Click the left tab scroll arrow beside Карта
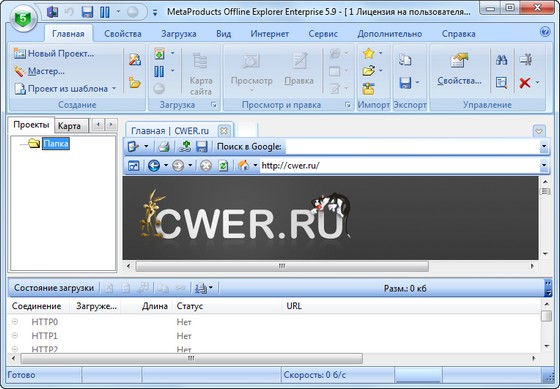Image resolution: width=560 pixels, height=389 pixels. click(x=98, y=125)
